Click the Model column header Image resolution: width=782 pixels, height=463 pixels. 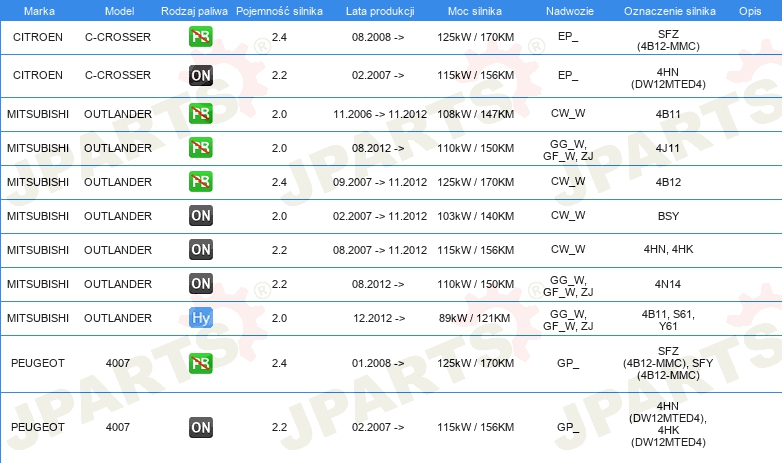coord(119,11)
